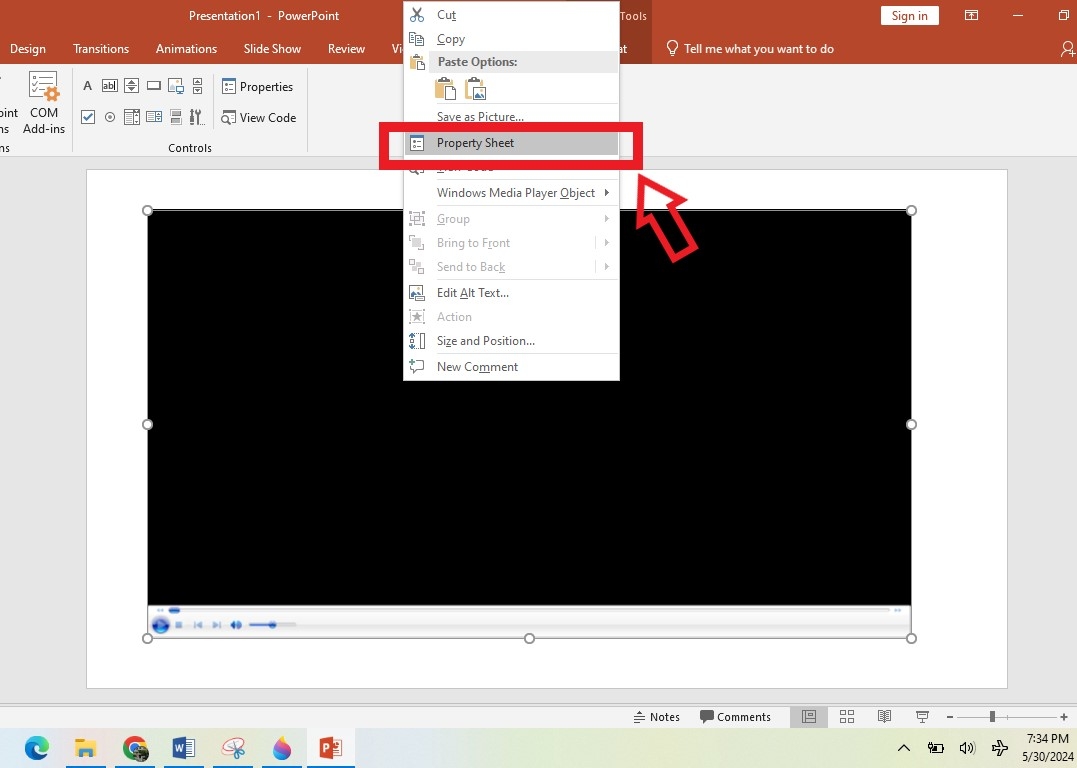Insert a Combo Box control
The width and height of the screenshot is (1077, 768).
(x=153, y=117)
